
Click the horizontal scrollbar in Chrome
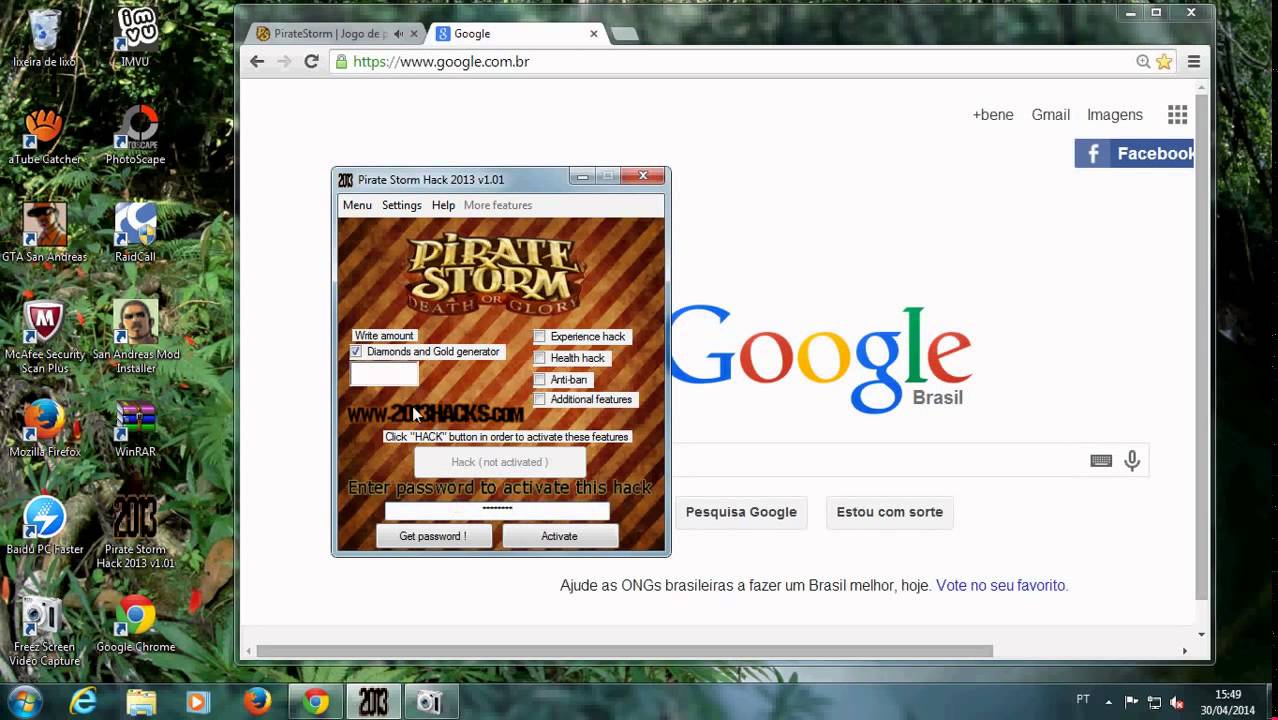click(x=625, y=651)
